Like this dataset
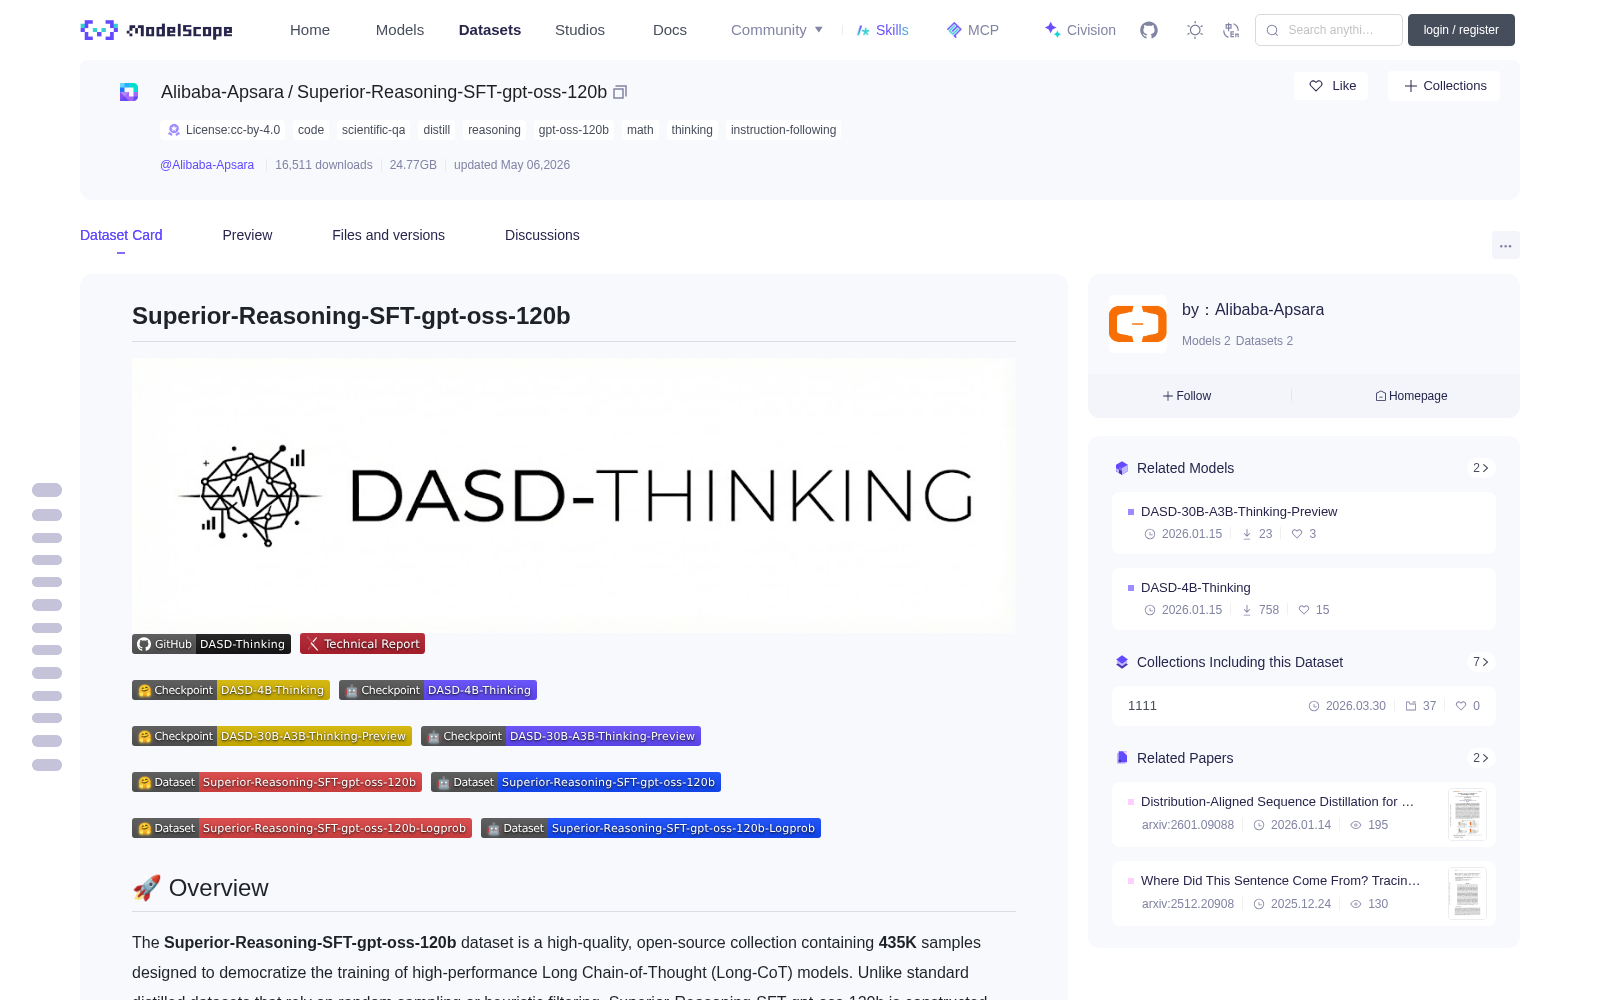This screenshot has height=1000, width=1600. [x=1332, y=86]
